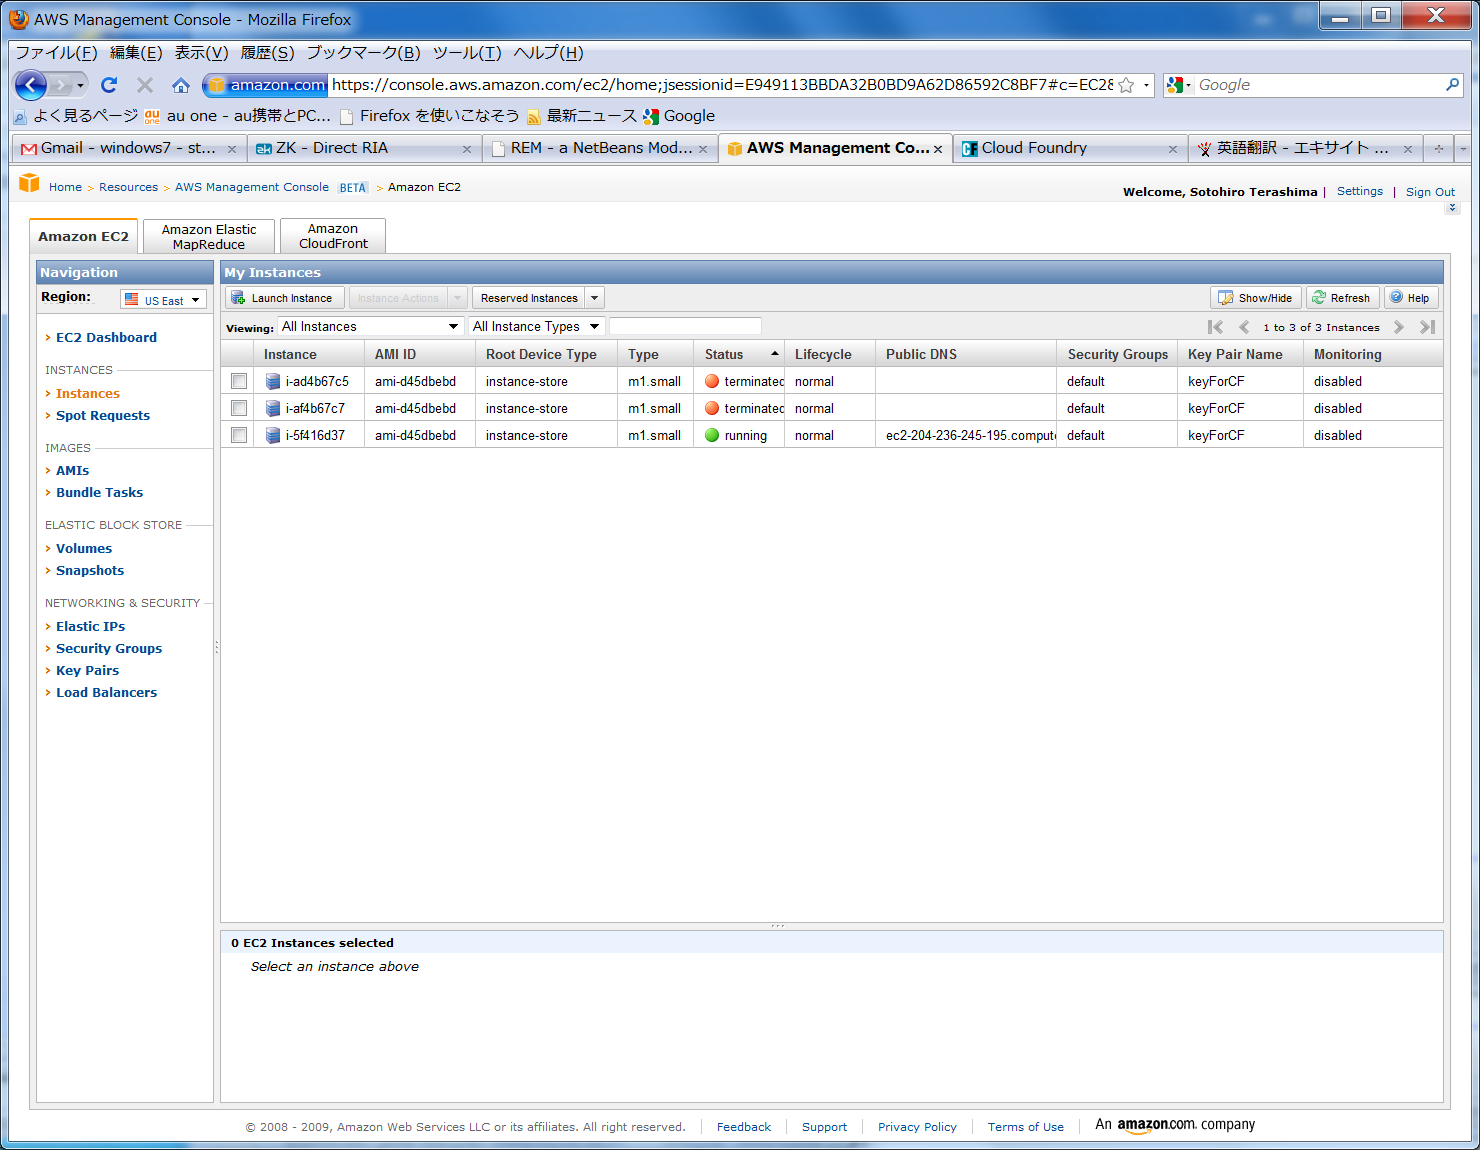Image resolution: width=1480 pixels, height=1150 pixels.
Task: Click the Help button
Action: 1411,298
